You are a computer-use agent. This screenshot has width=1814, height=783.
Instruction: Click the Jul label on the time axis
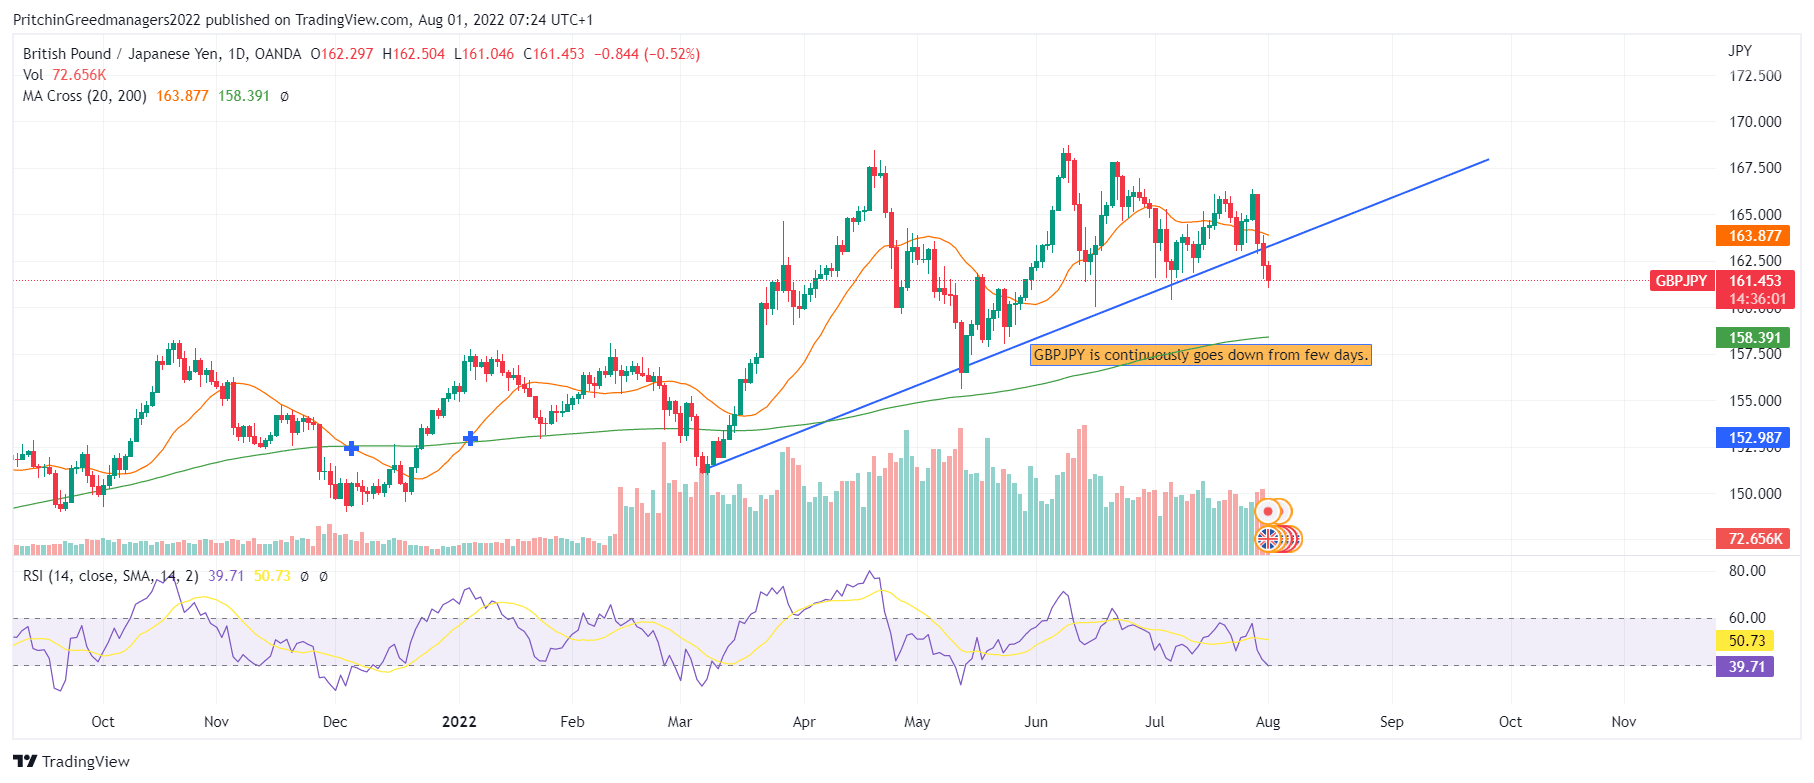click(1155, 722)
